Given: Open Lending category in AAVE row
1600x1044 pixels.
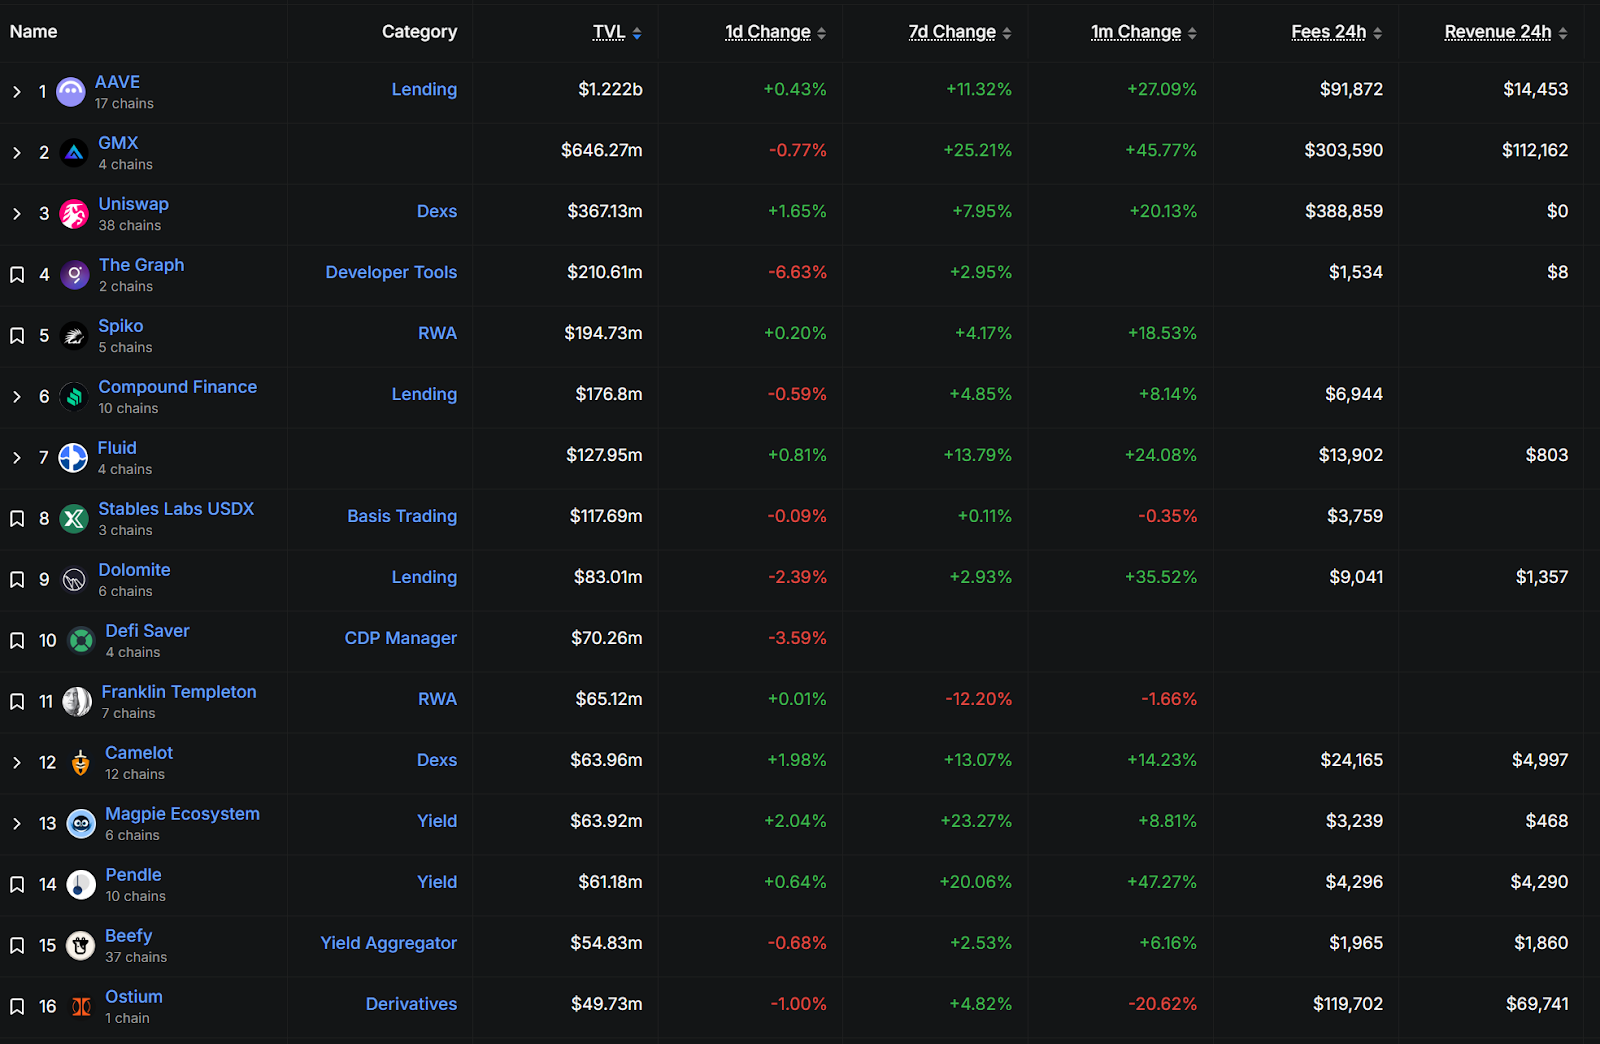Looking at the screenshot, I should coord(424,89).
